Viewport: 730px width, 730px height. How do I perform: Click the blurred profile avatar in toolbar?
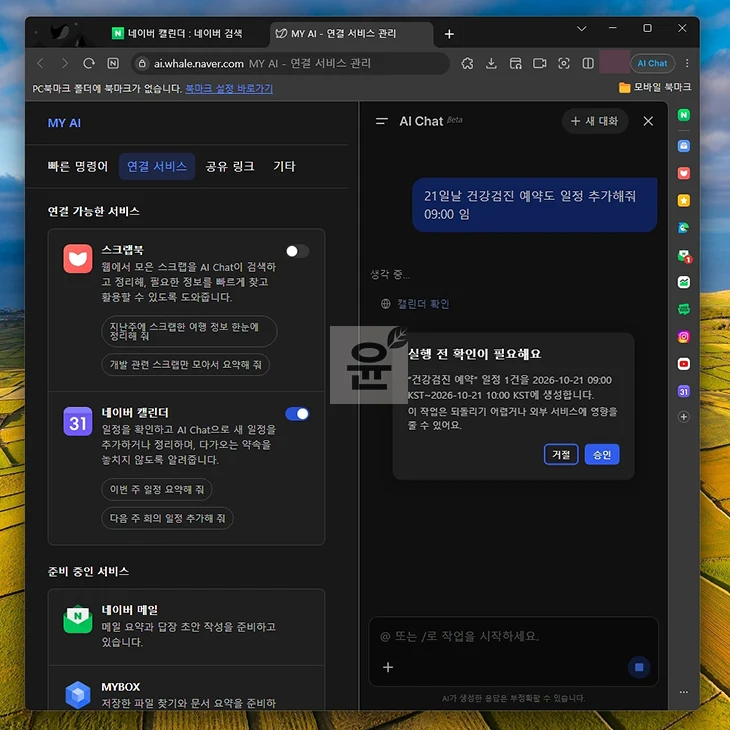[615, 62]
